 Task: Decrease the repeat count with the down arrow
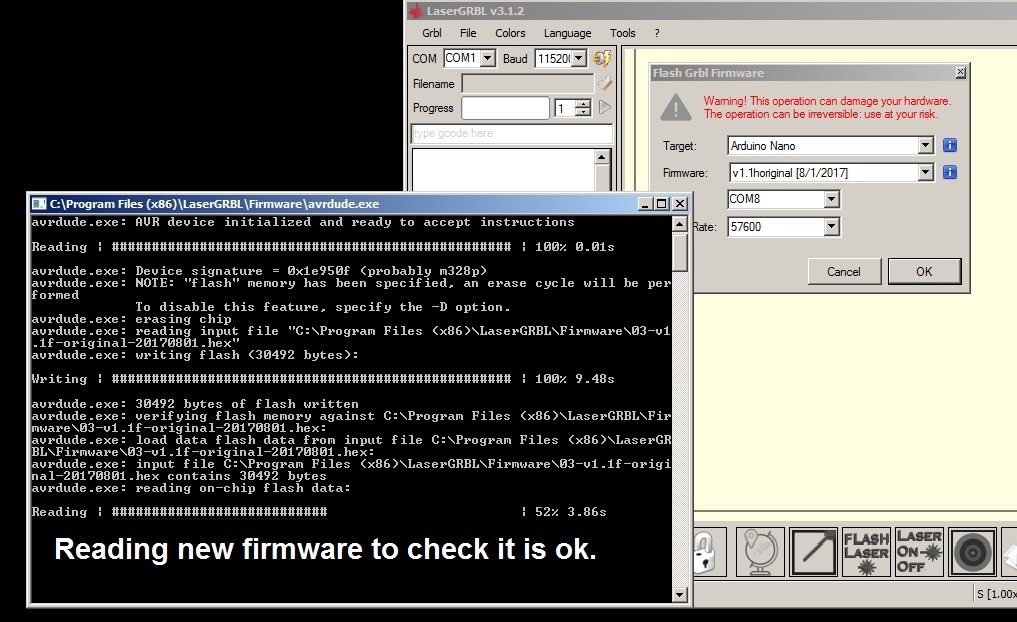[583, 112]
